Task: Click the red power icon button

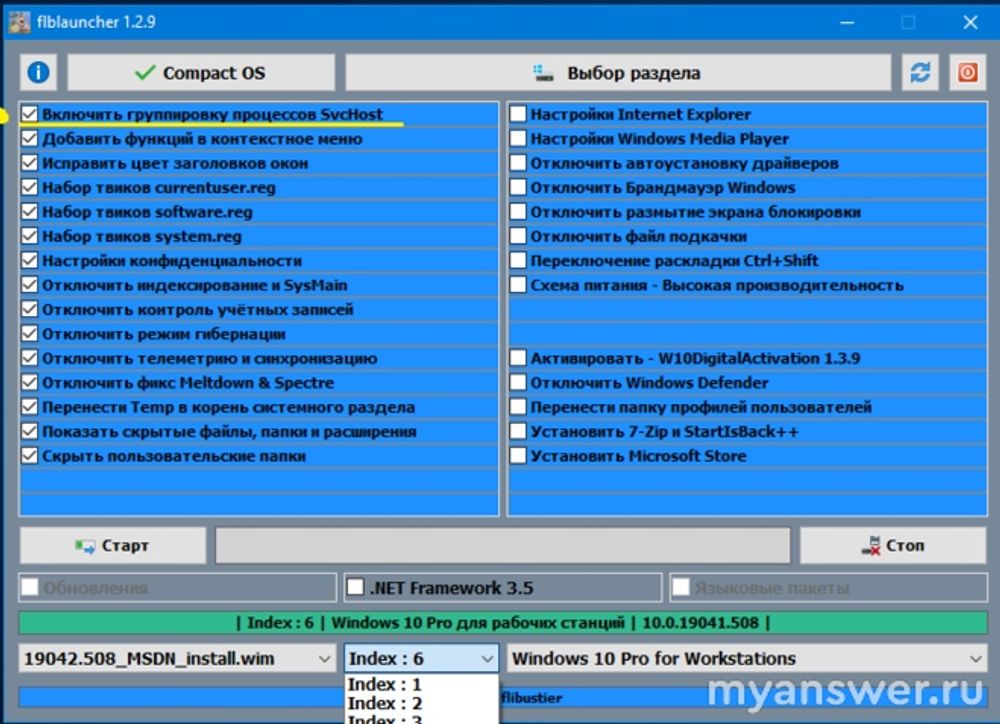Action: pyautogui.click(x=967, y=73)
